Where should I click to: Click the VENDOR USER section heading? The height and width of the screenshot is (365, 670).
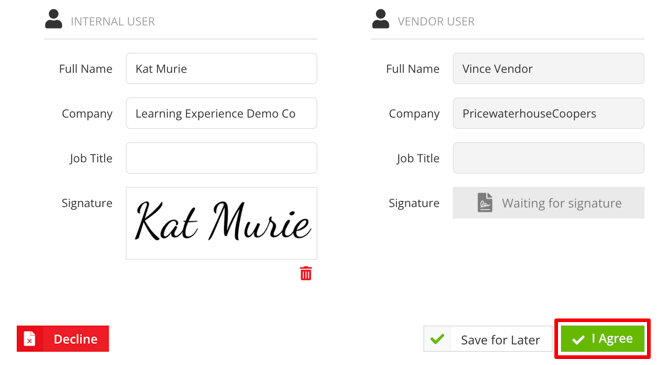436,21
